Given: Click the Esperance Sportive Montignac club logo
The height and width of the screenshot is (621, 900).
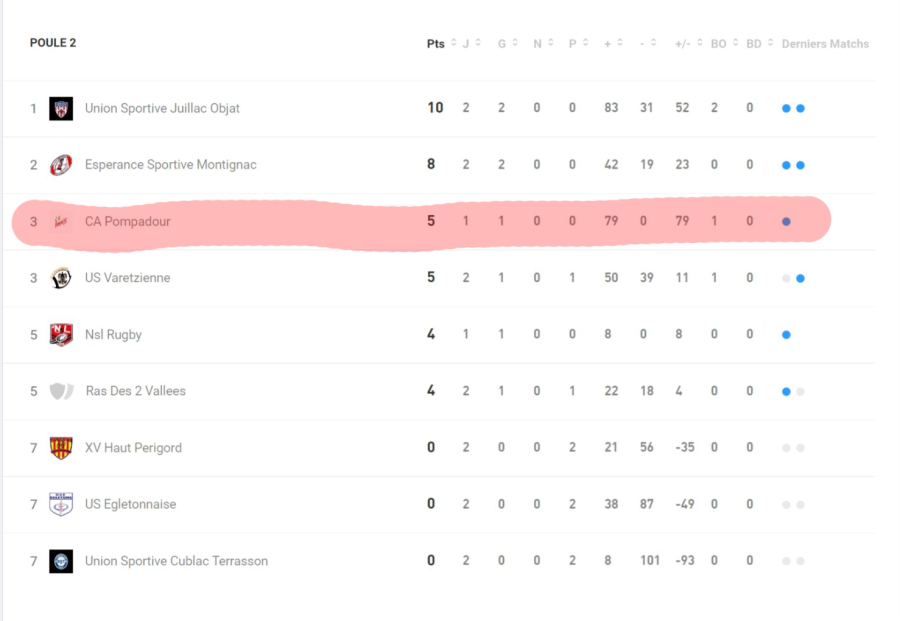Looking at the screenshot, I should [x=61, y=165].
